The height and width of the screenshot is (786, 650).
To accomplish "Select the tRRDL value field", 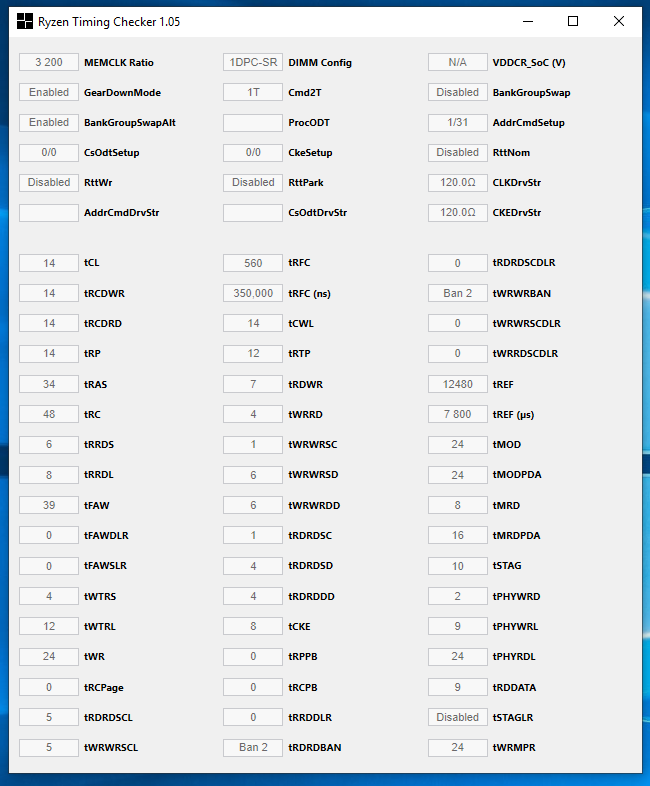I will (49, 475).
